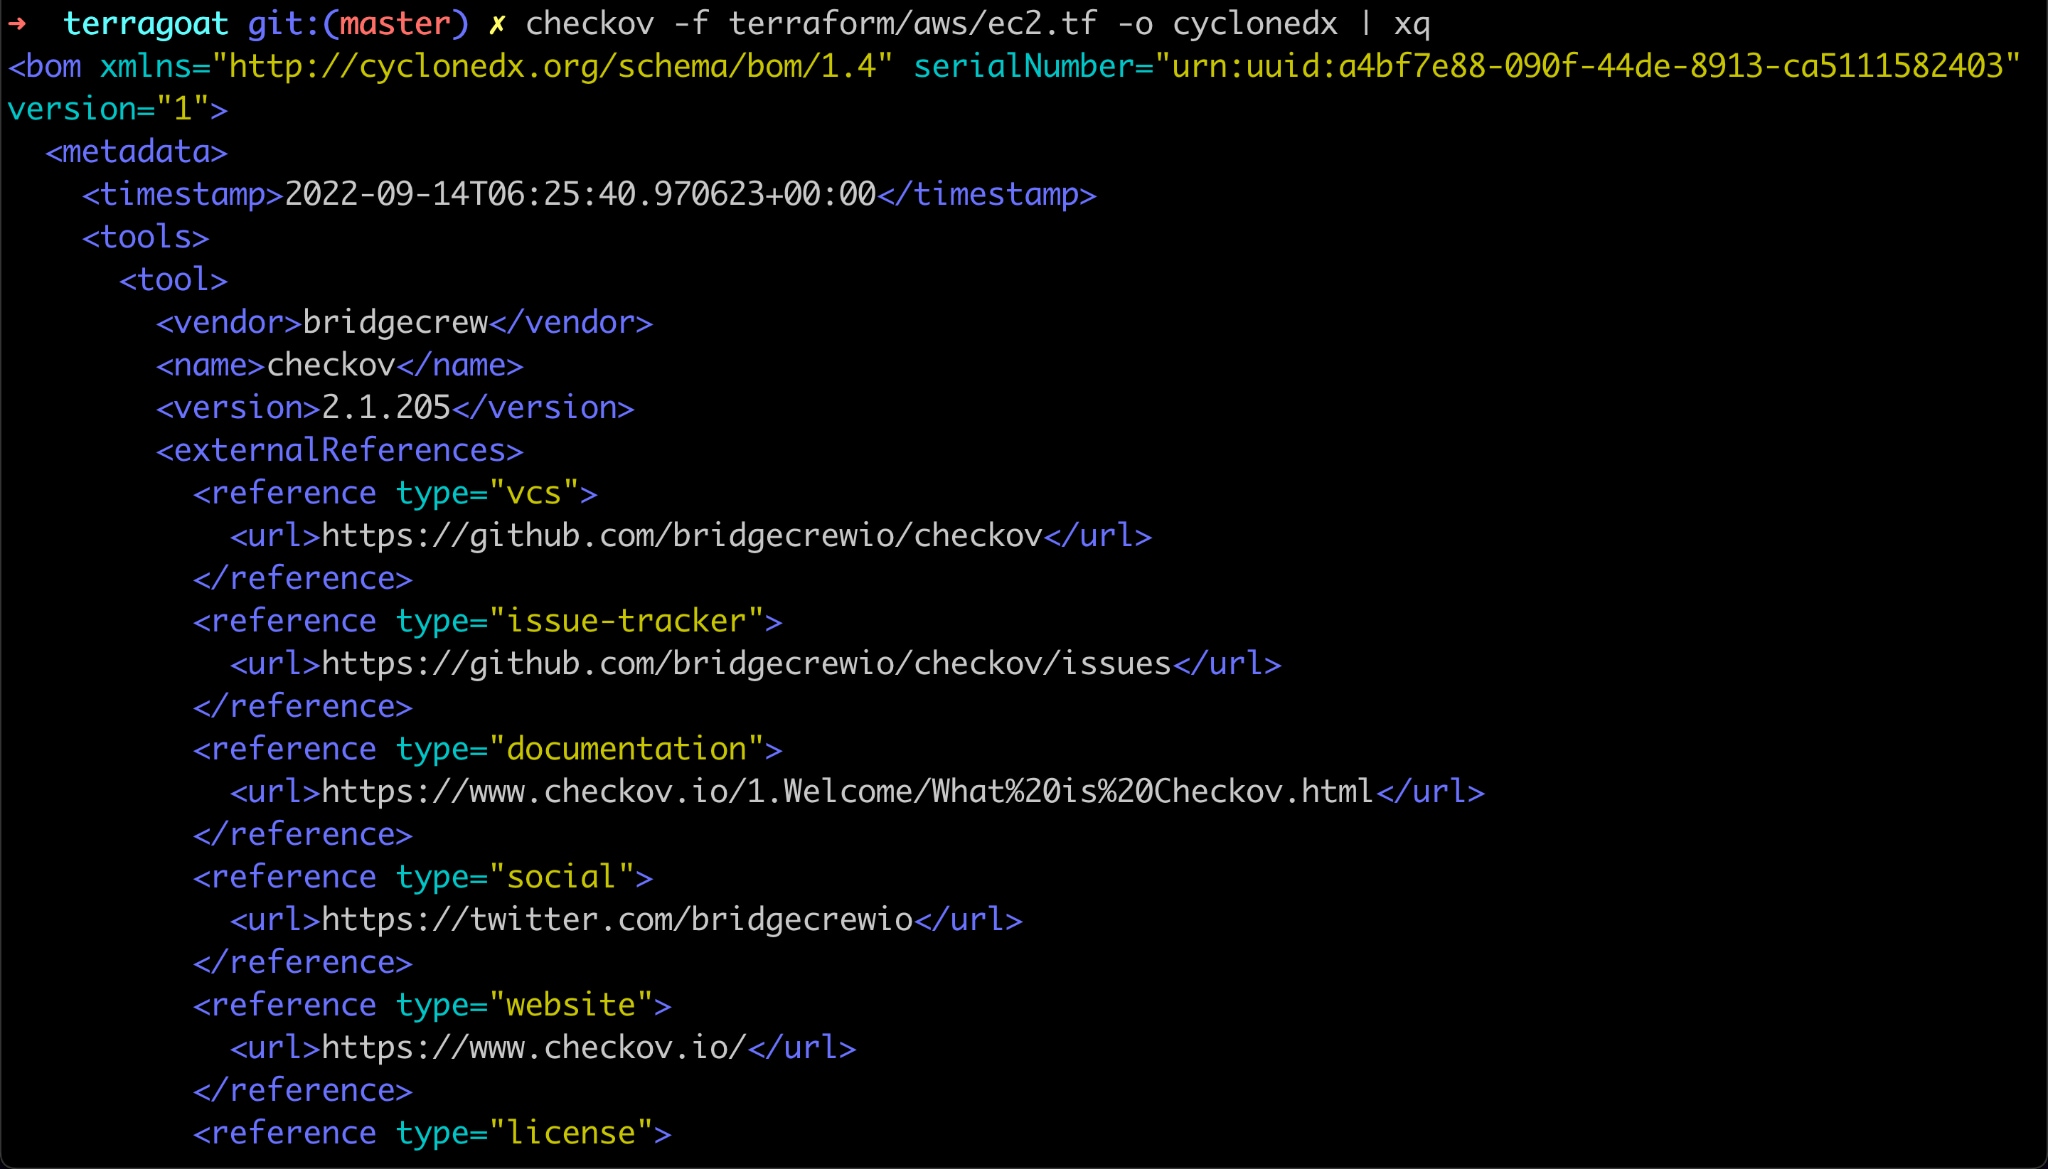Click the reference type="documentation" line

point(487,749)
